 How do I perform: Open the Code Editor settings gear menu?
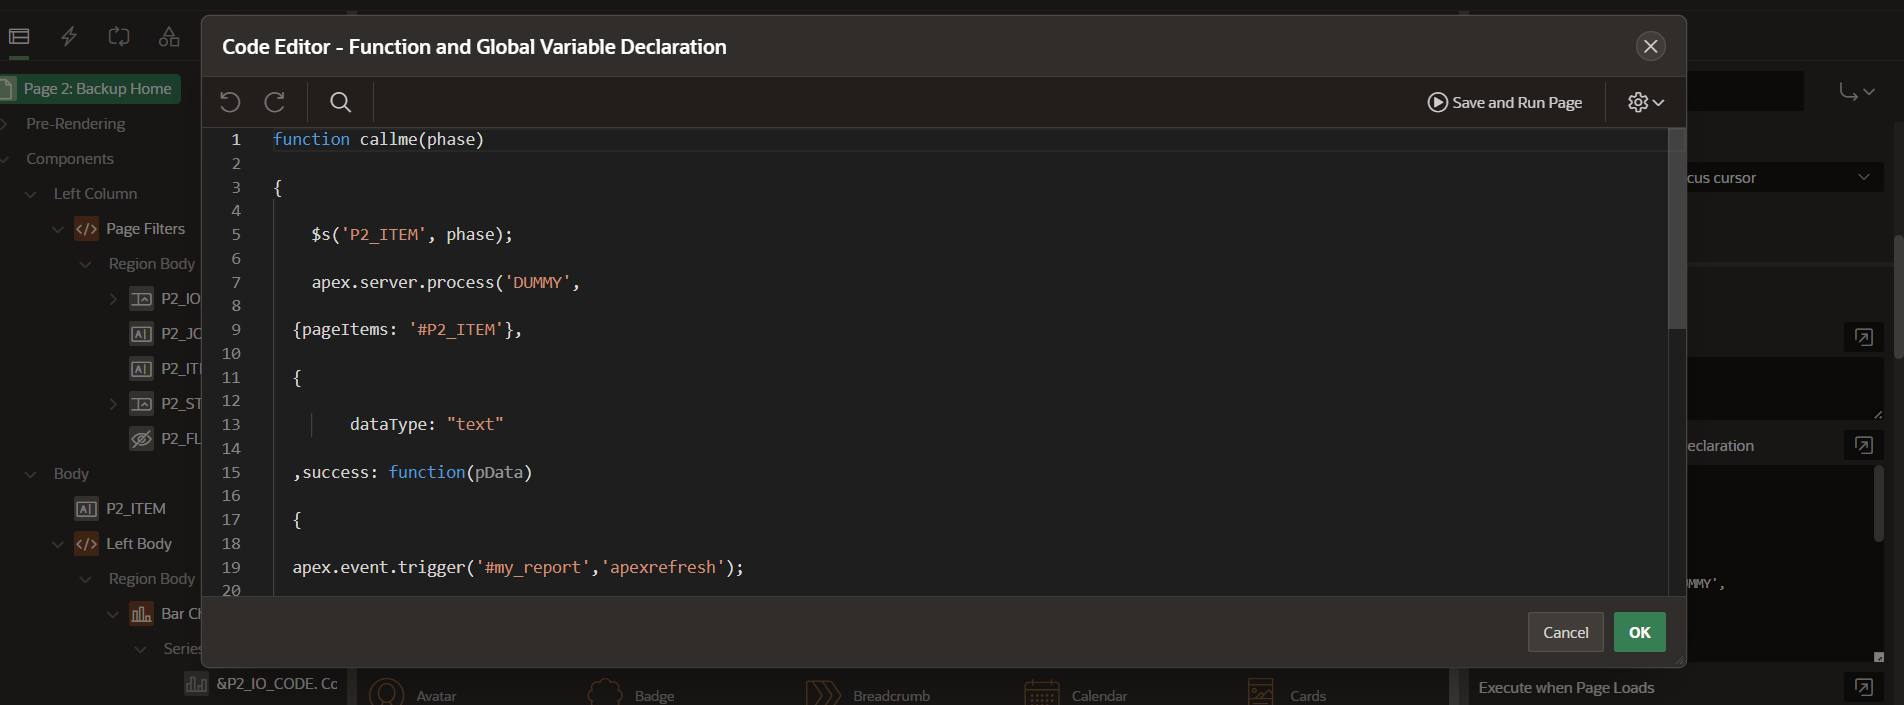coord(1646,102)
